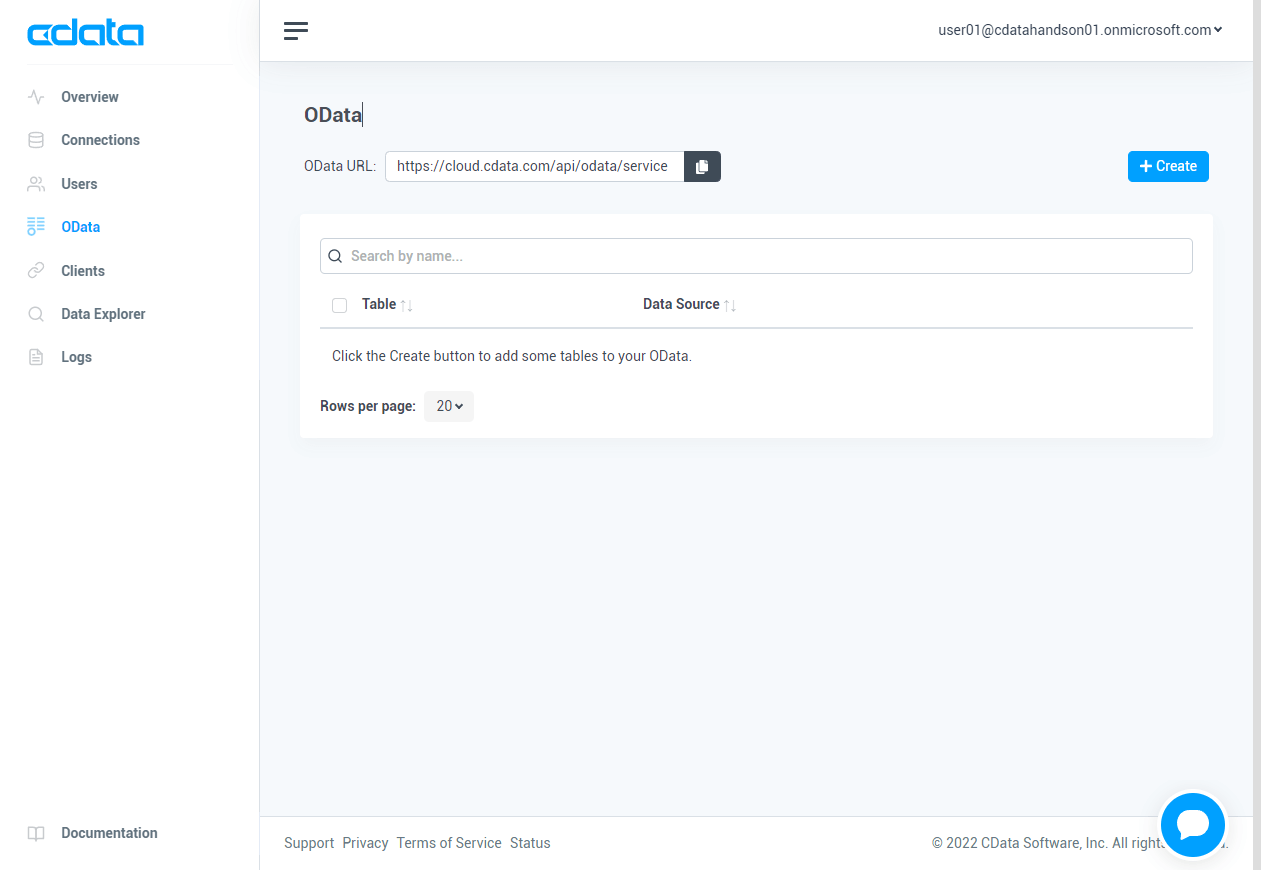Open the user account dropdown menu
Image resolution: width=1261 pixels, height=870 pixels.
pyautogui.click(x=1080, y=30)
